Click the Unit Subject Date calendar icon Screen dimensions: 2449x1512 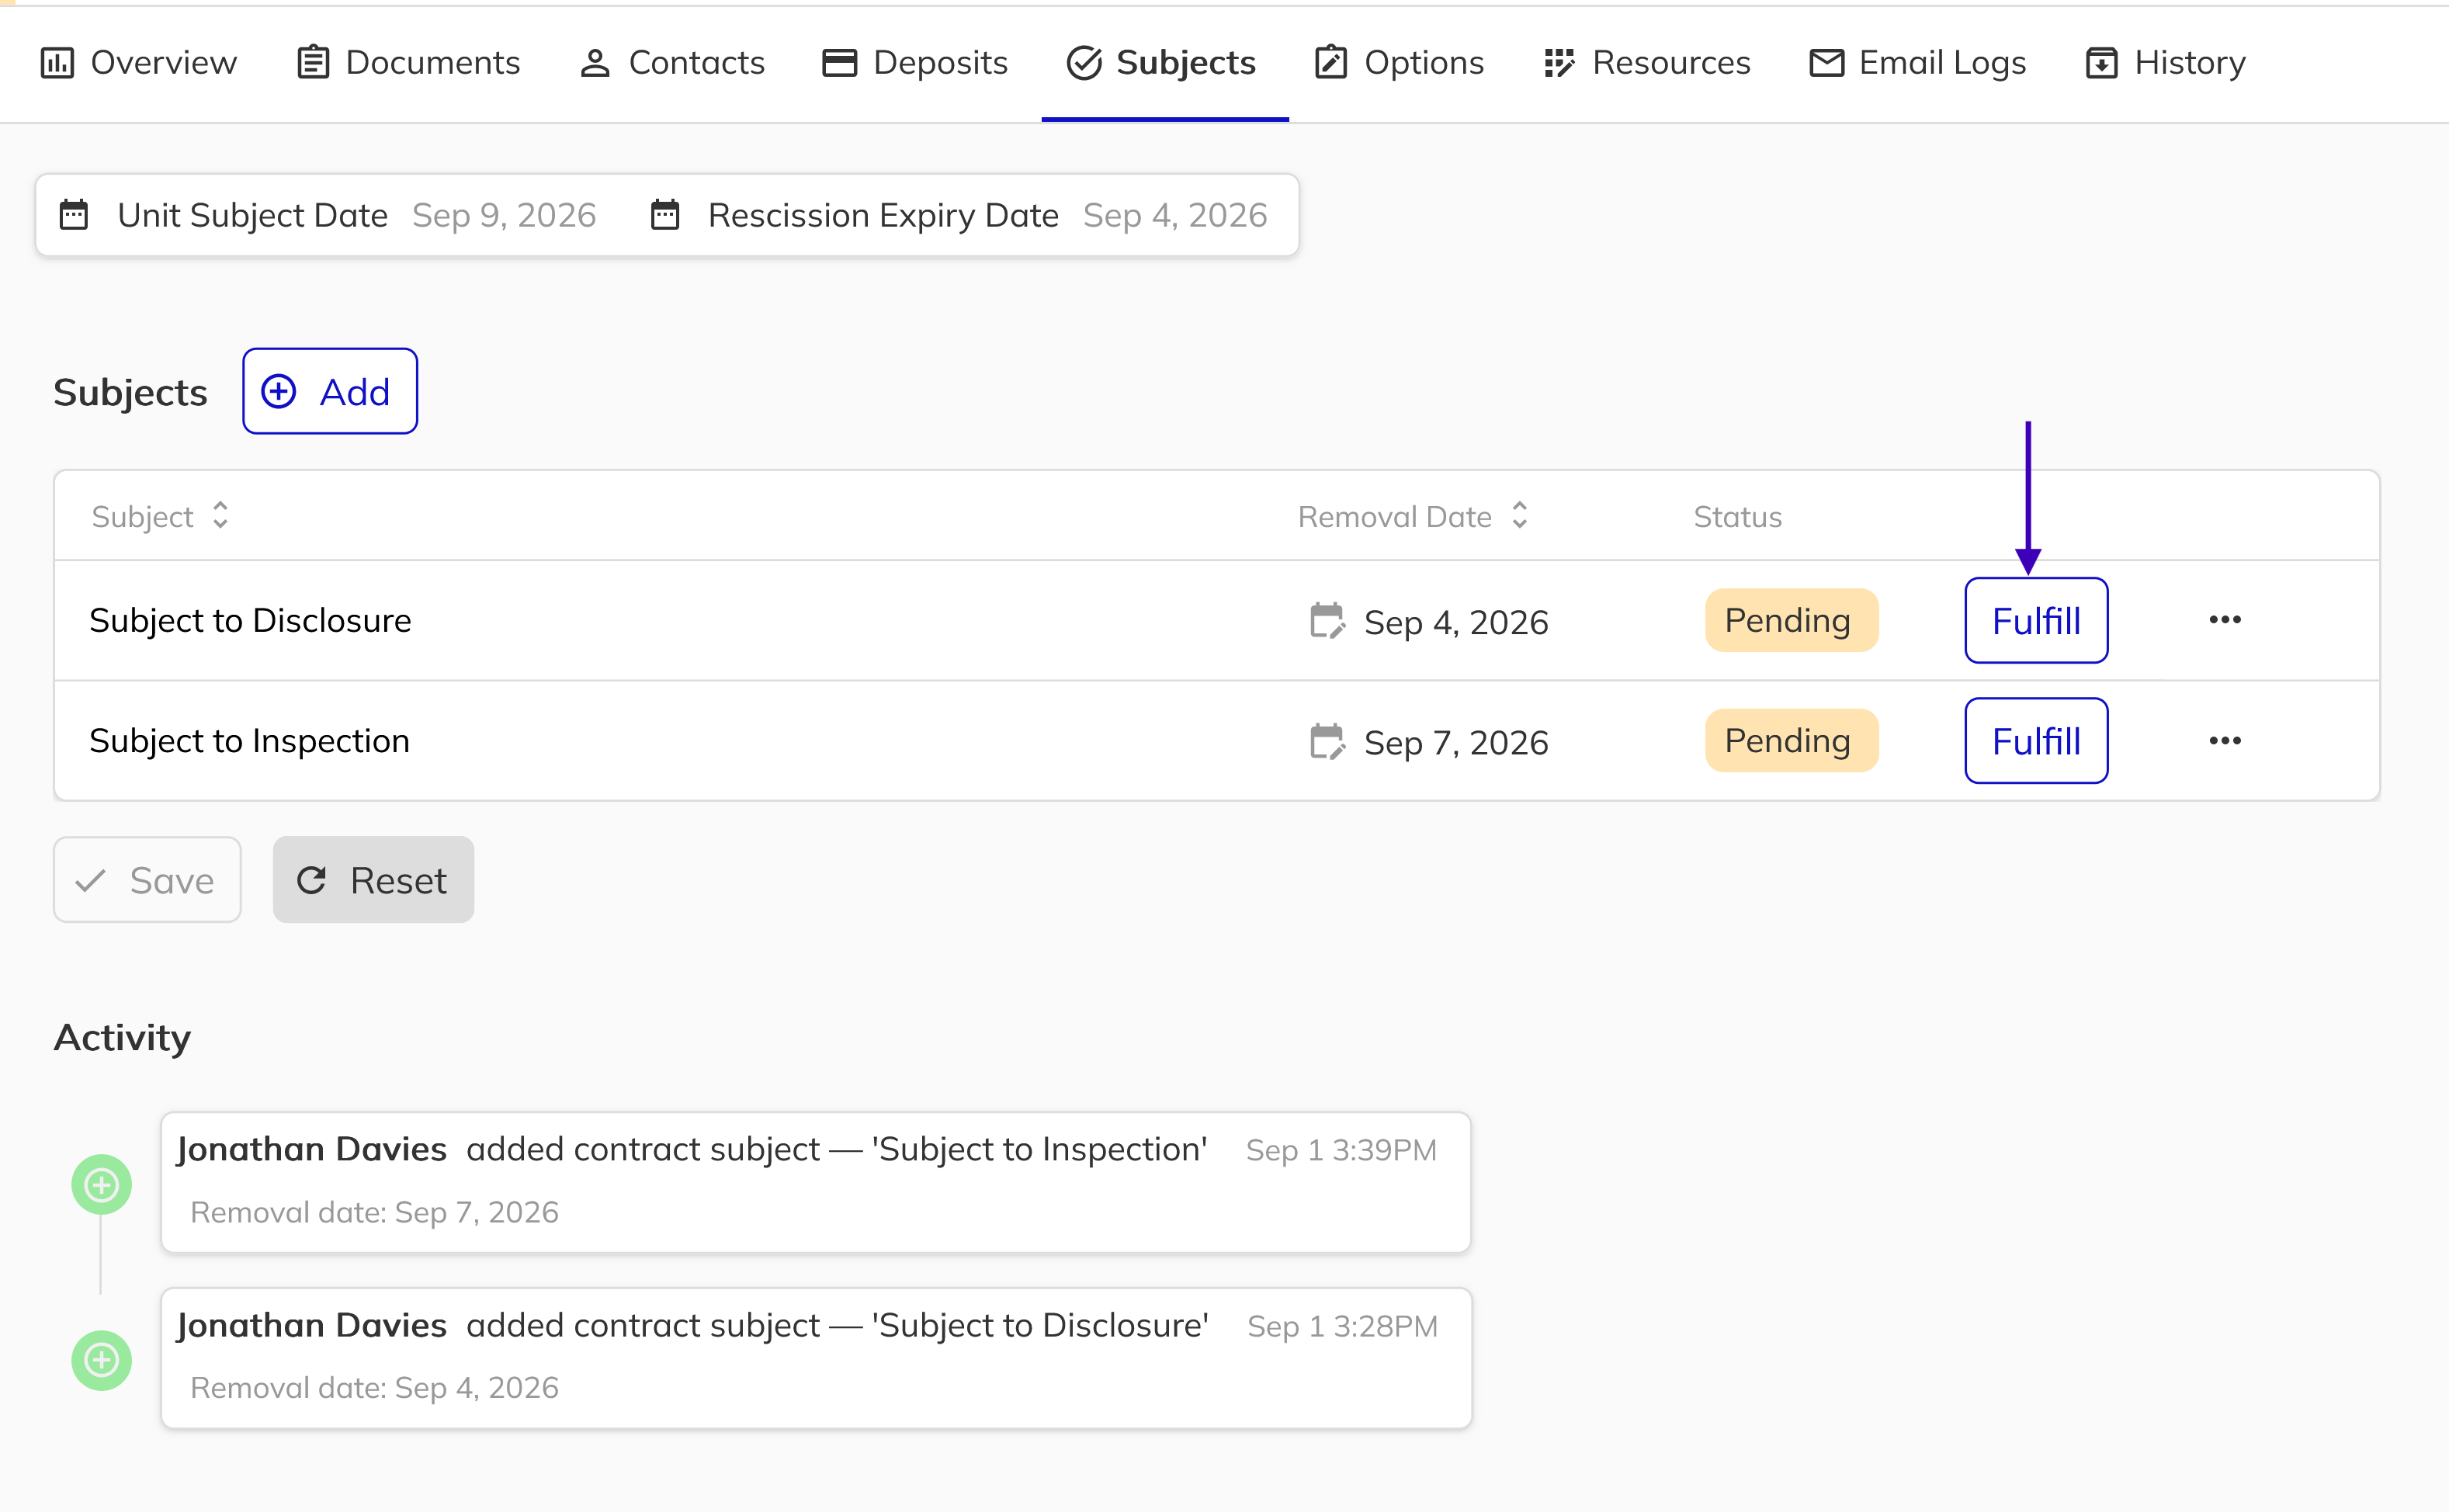tap(74, 215)
